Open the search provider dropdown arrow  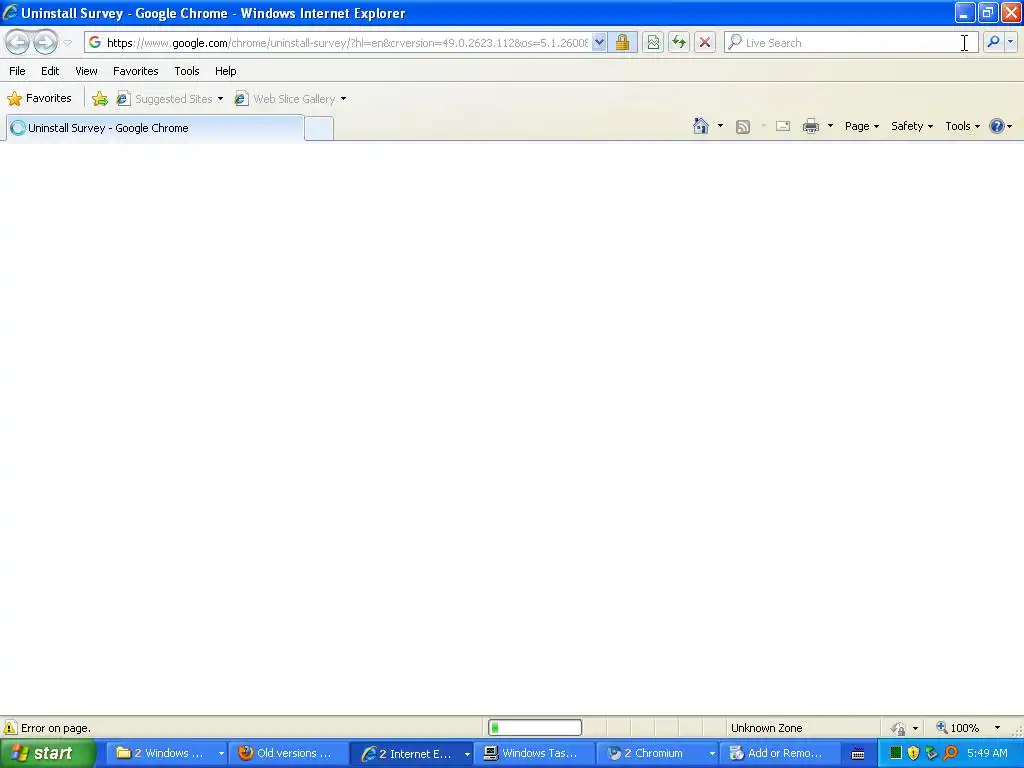click(1010, 42)
